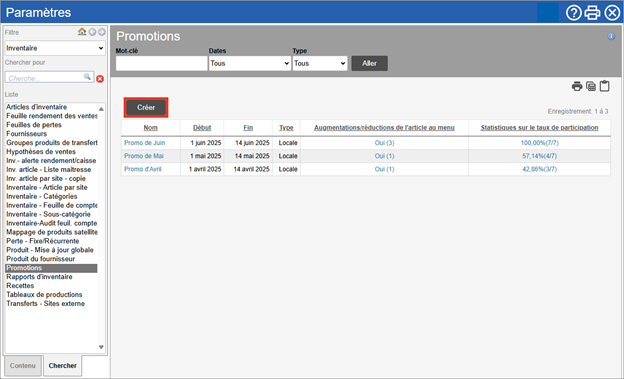Click the Mot-clé input field

(x=162, y=63)
